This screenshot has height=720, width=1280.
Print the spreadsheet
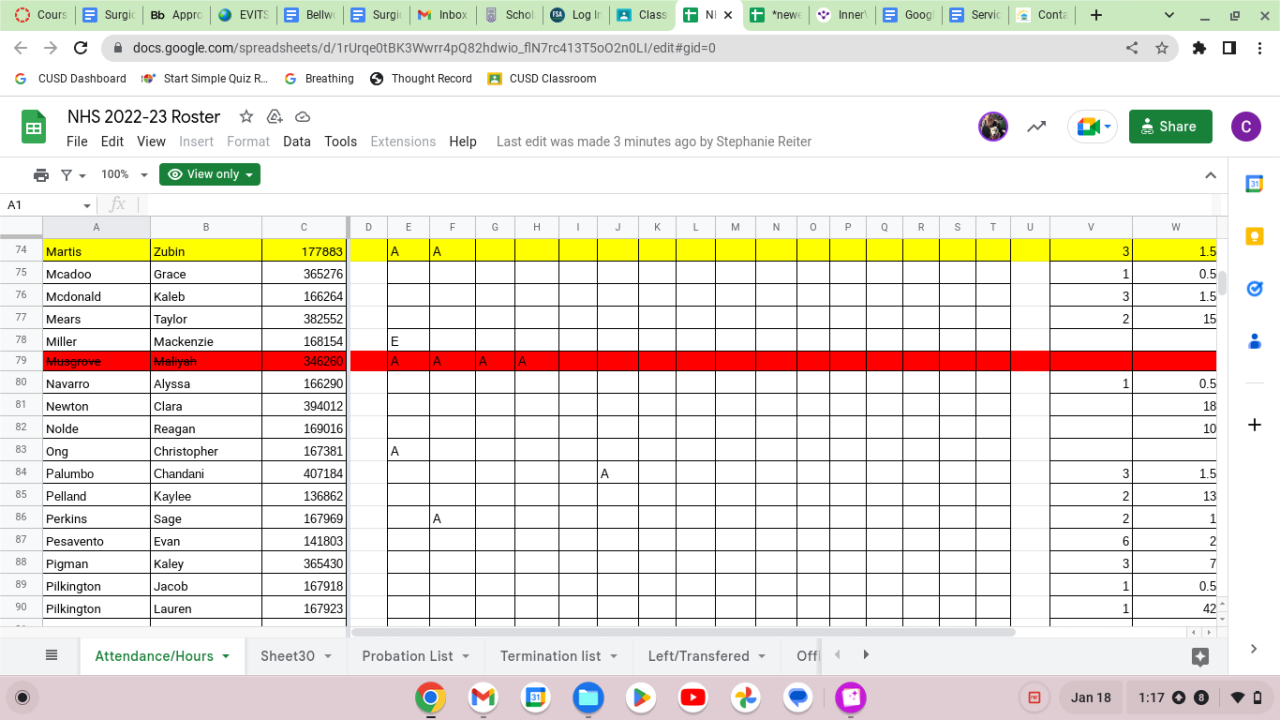tap(41, 175)
